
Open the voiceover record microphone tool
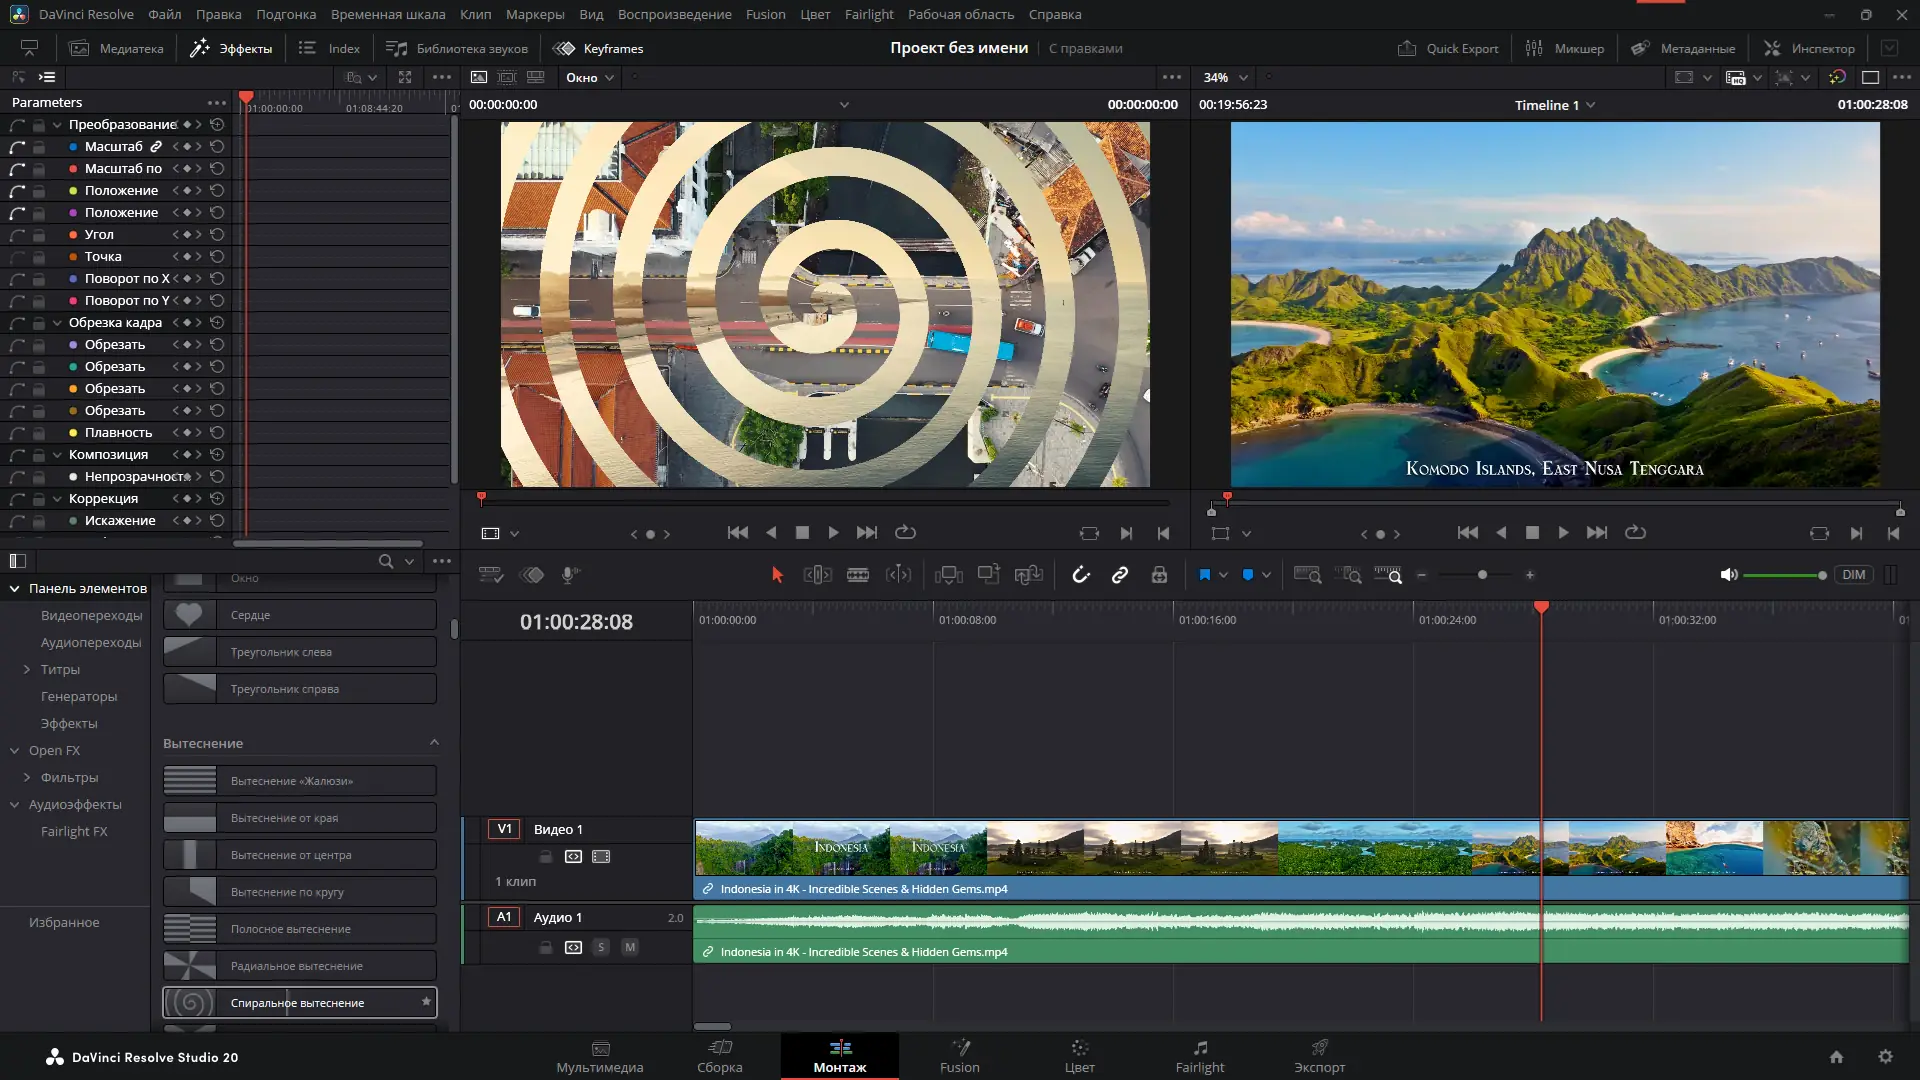pyautogui.click(x=569, y=575)
